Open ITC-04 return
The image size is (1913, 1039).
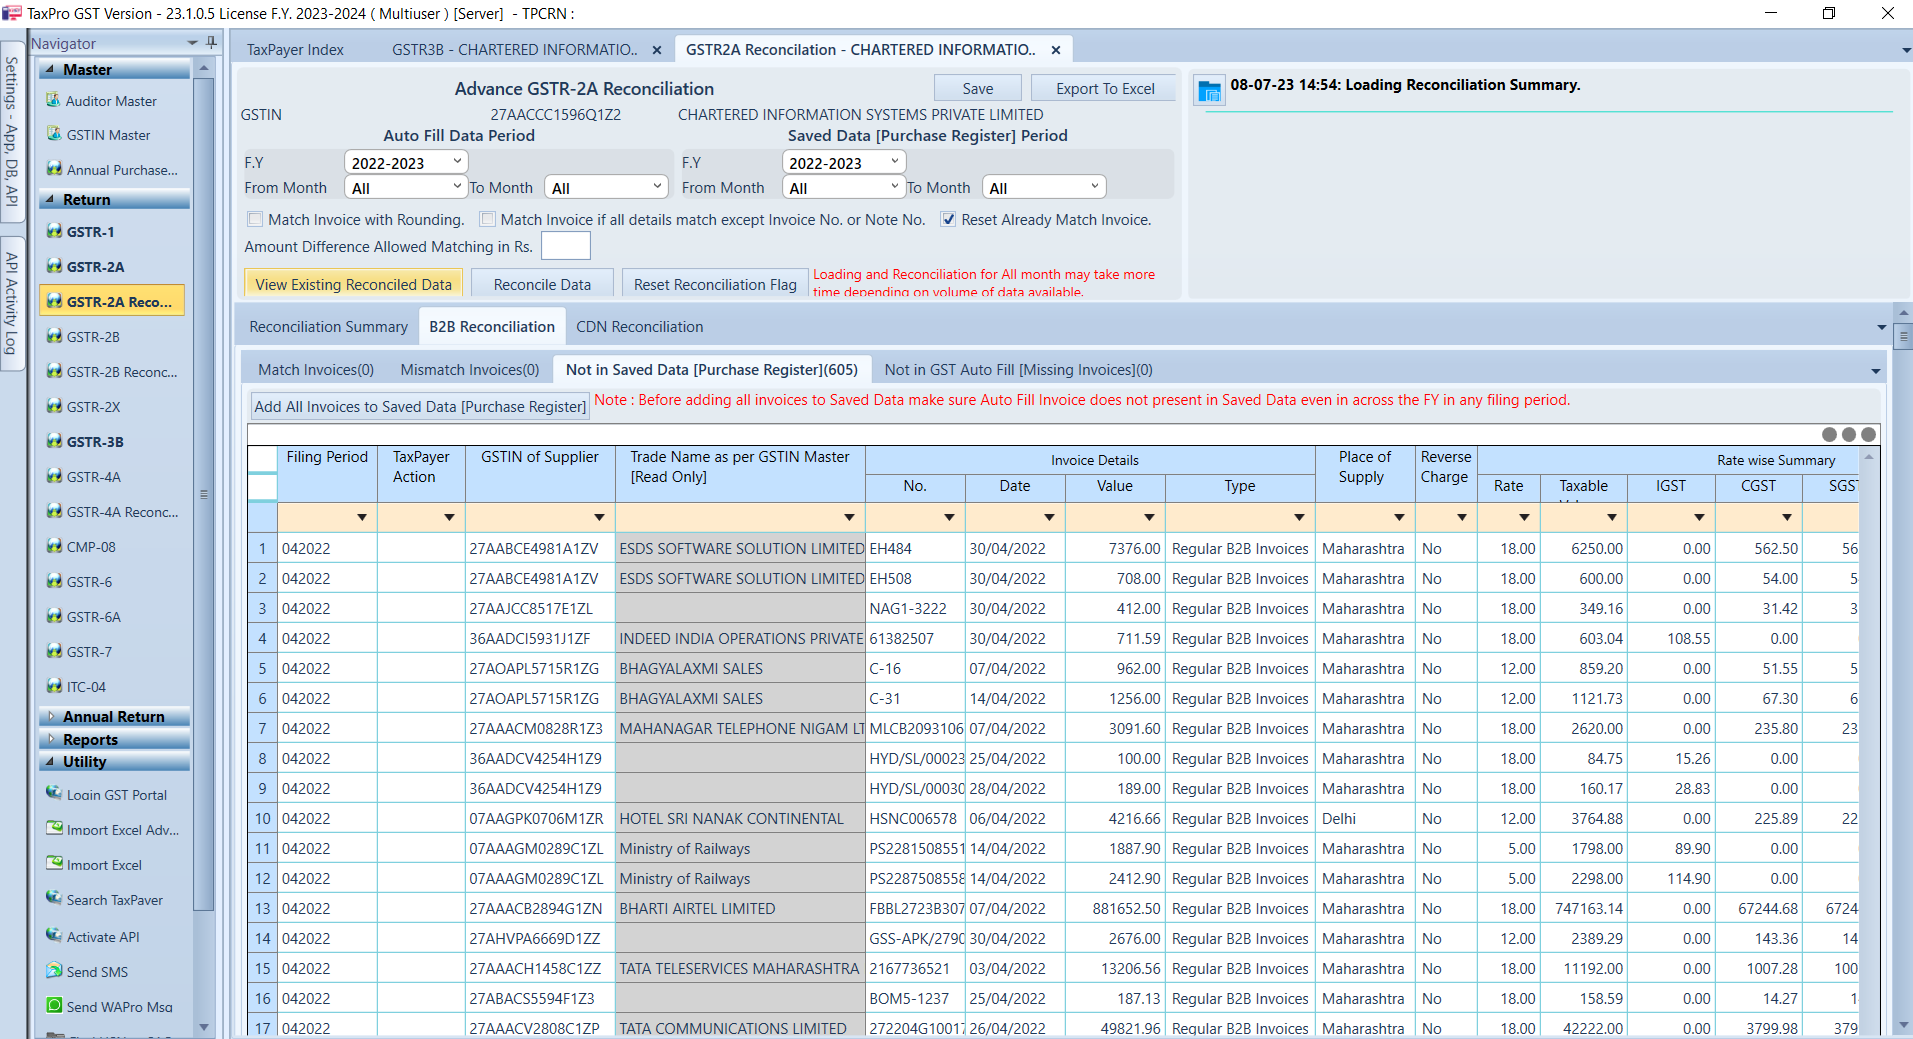coord(86,687)
